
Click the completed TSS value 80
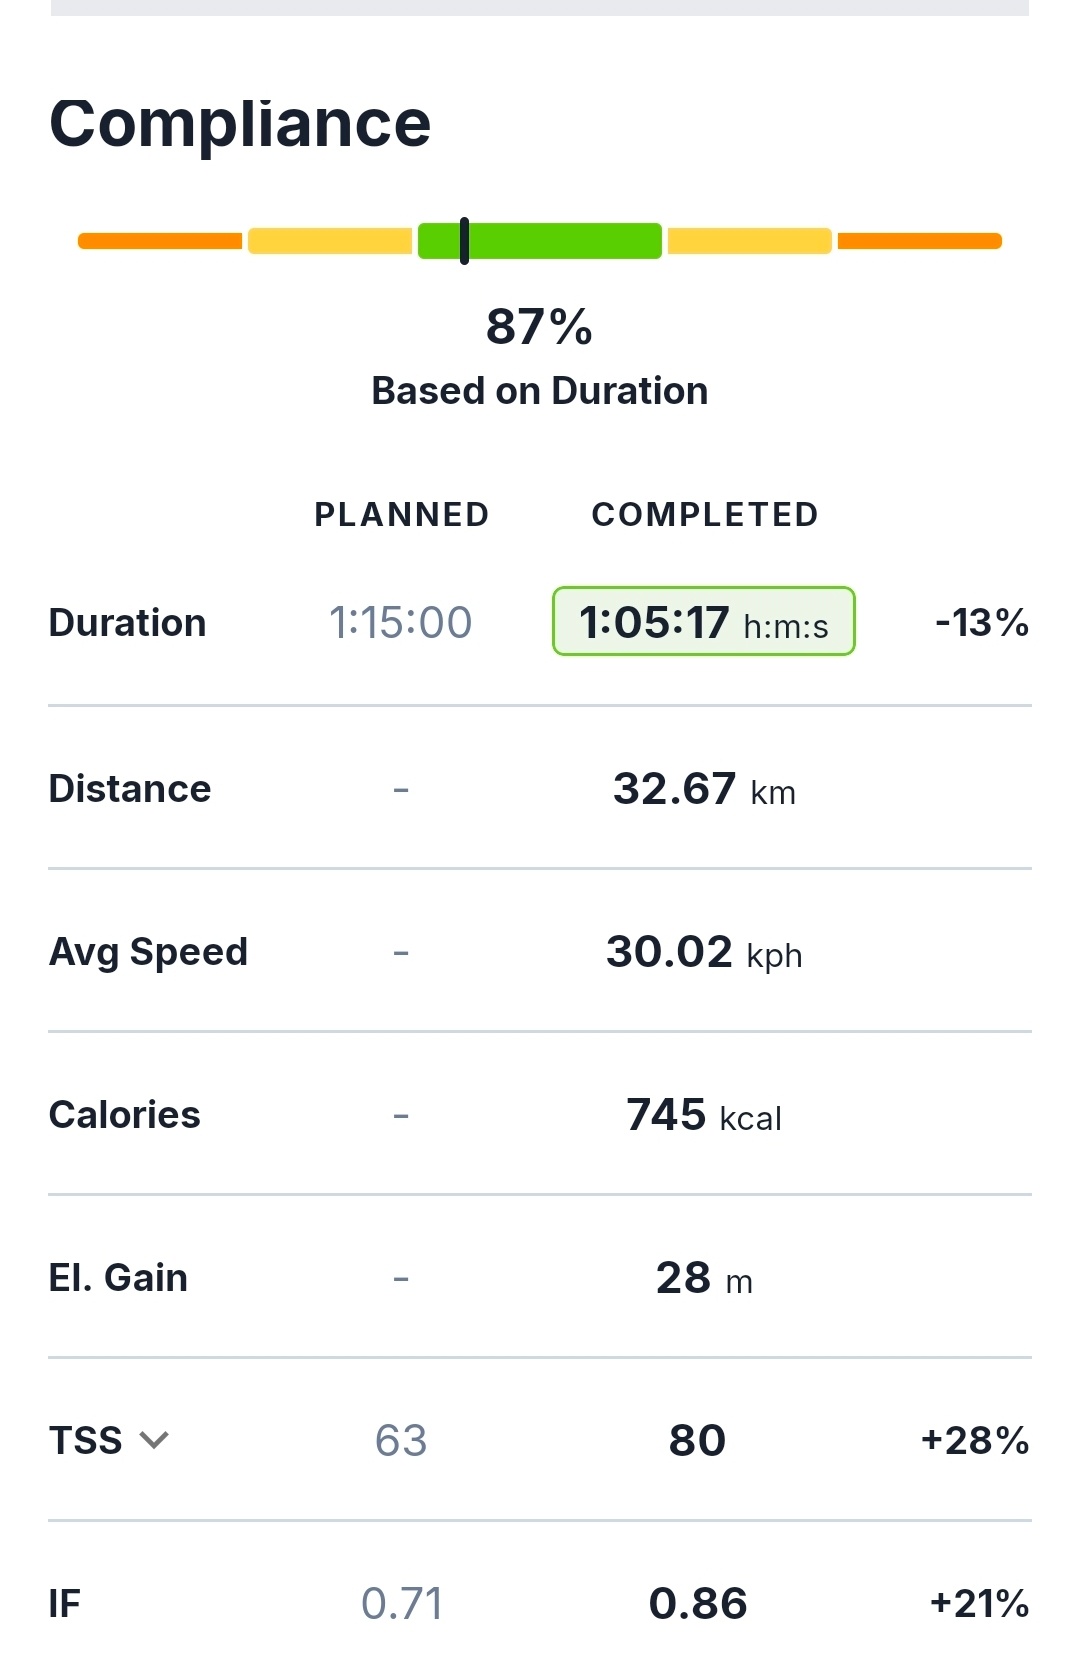697,1441
